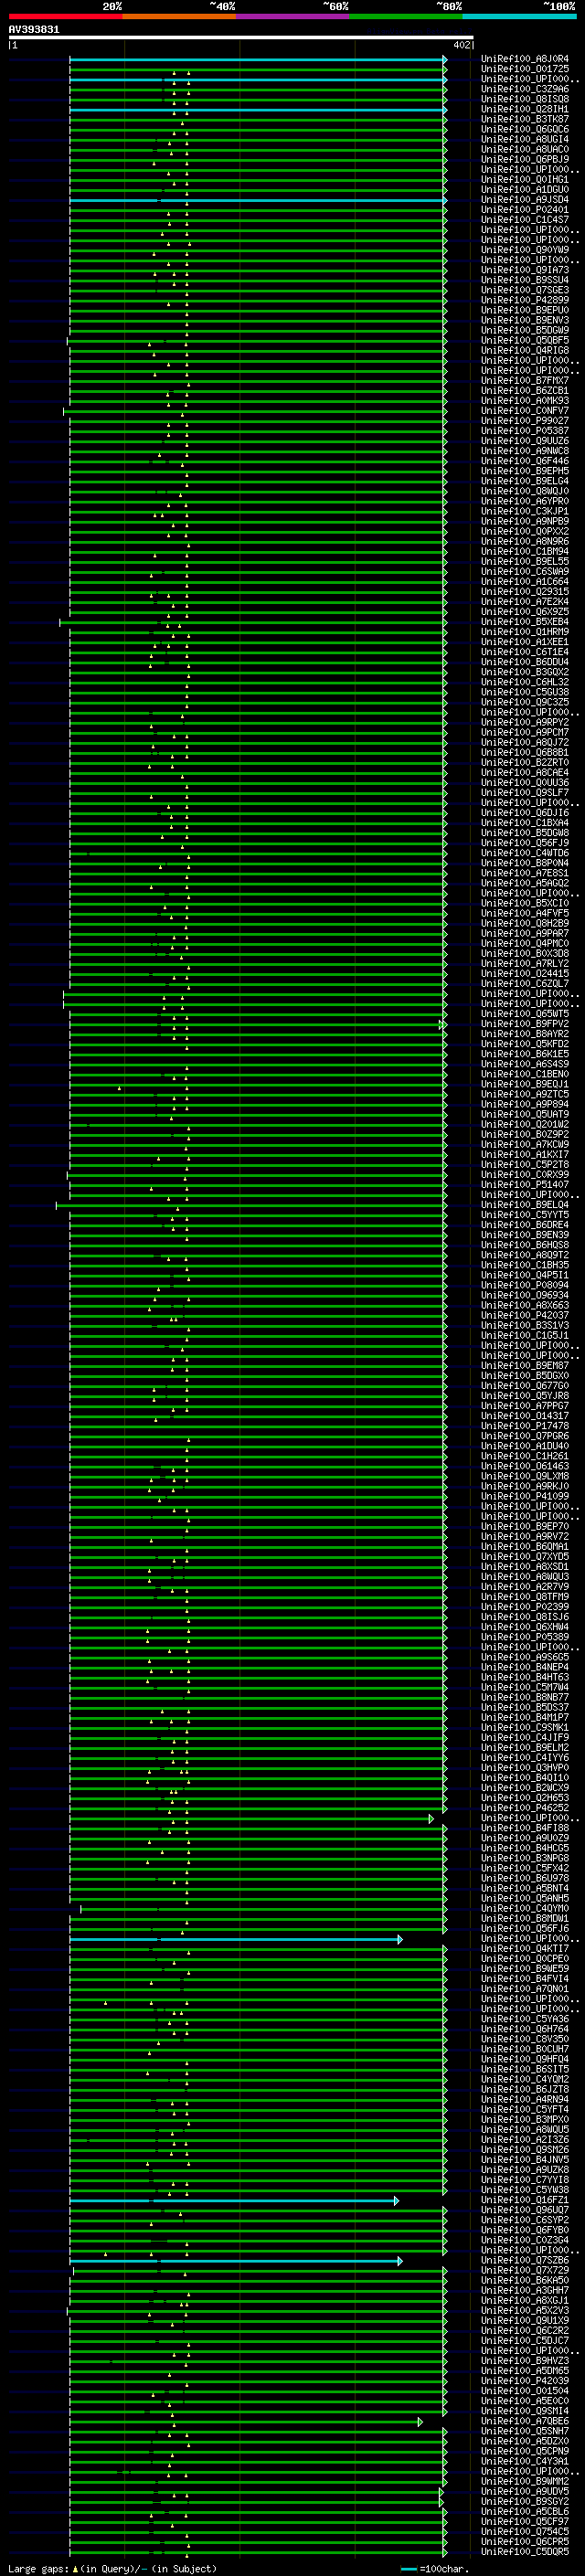The image size is (585, 2576).
Task: Select hit label UniRef100_B9EN39
Action: [524, 1235]
